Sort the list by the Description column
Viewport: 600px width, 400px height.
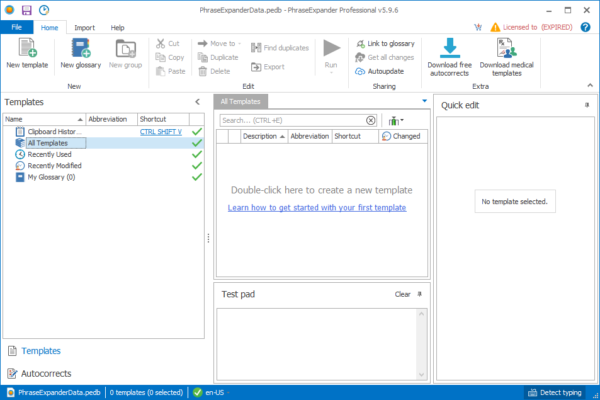point(264,136)
